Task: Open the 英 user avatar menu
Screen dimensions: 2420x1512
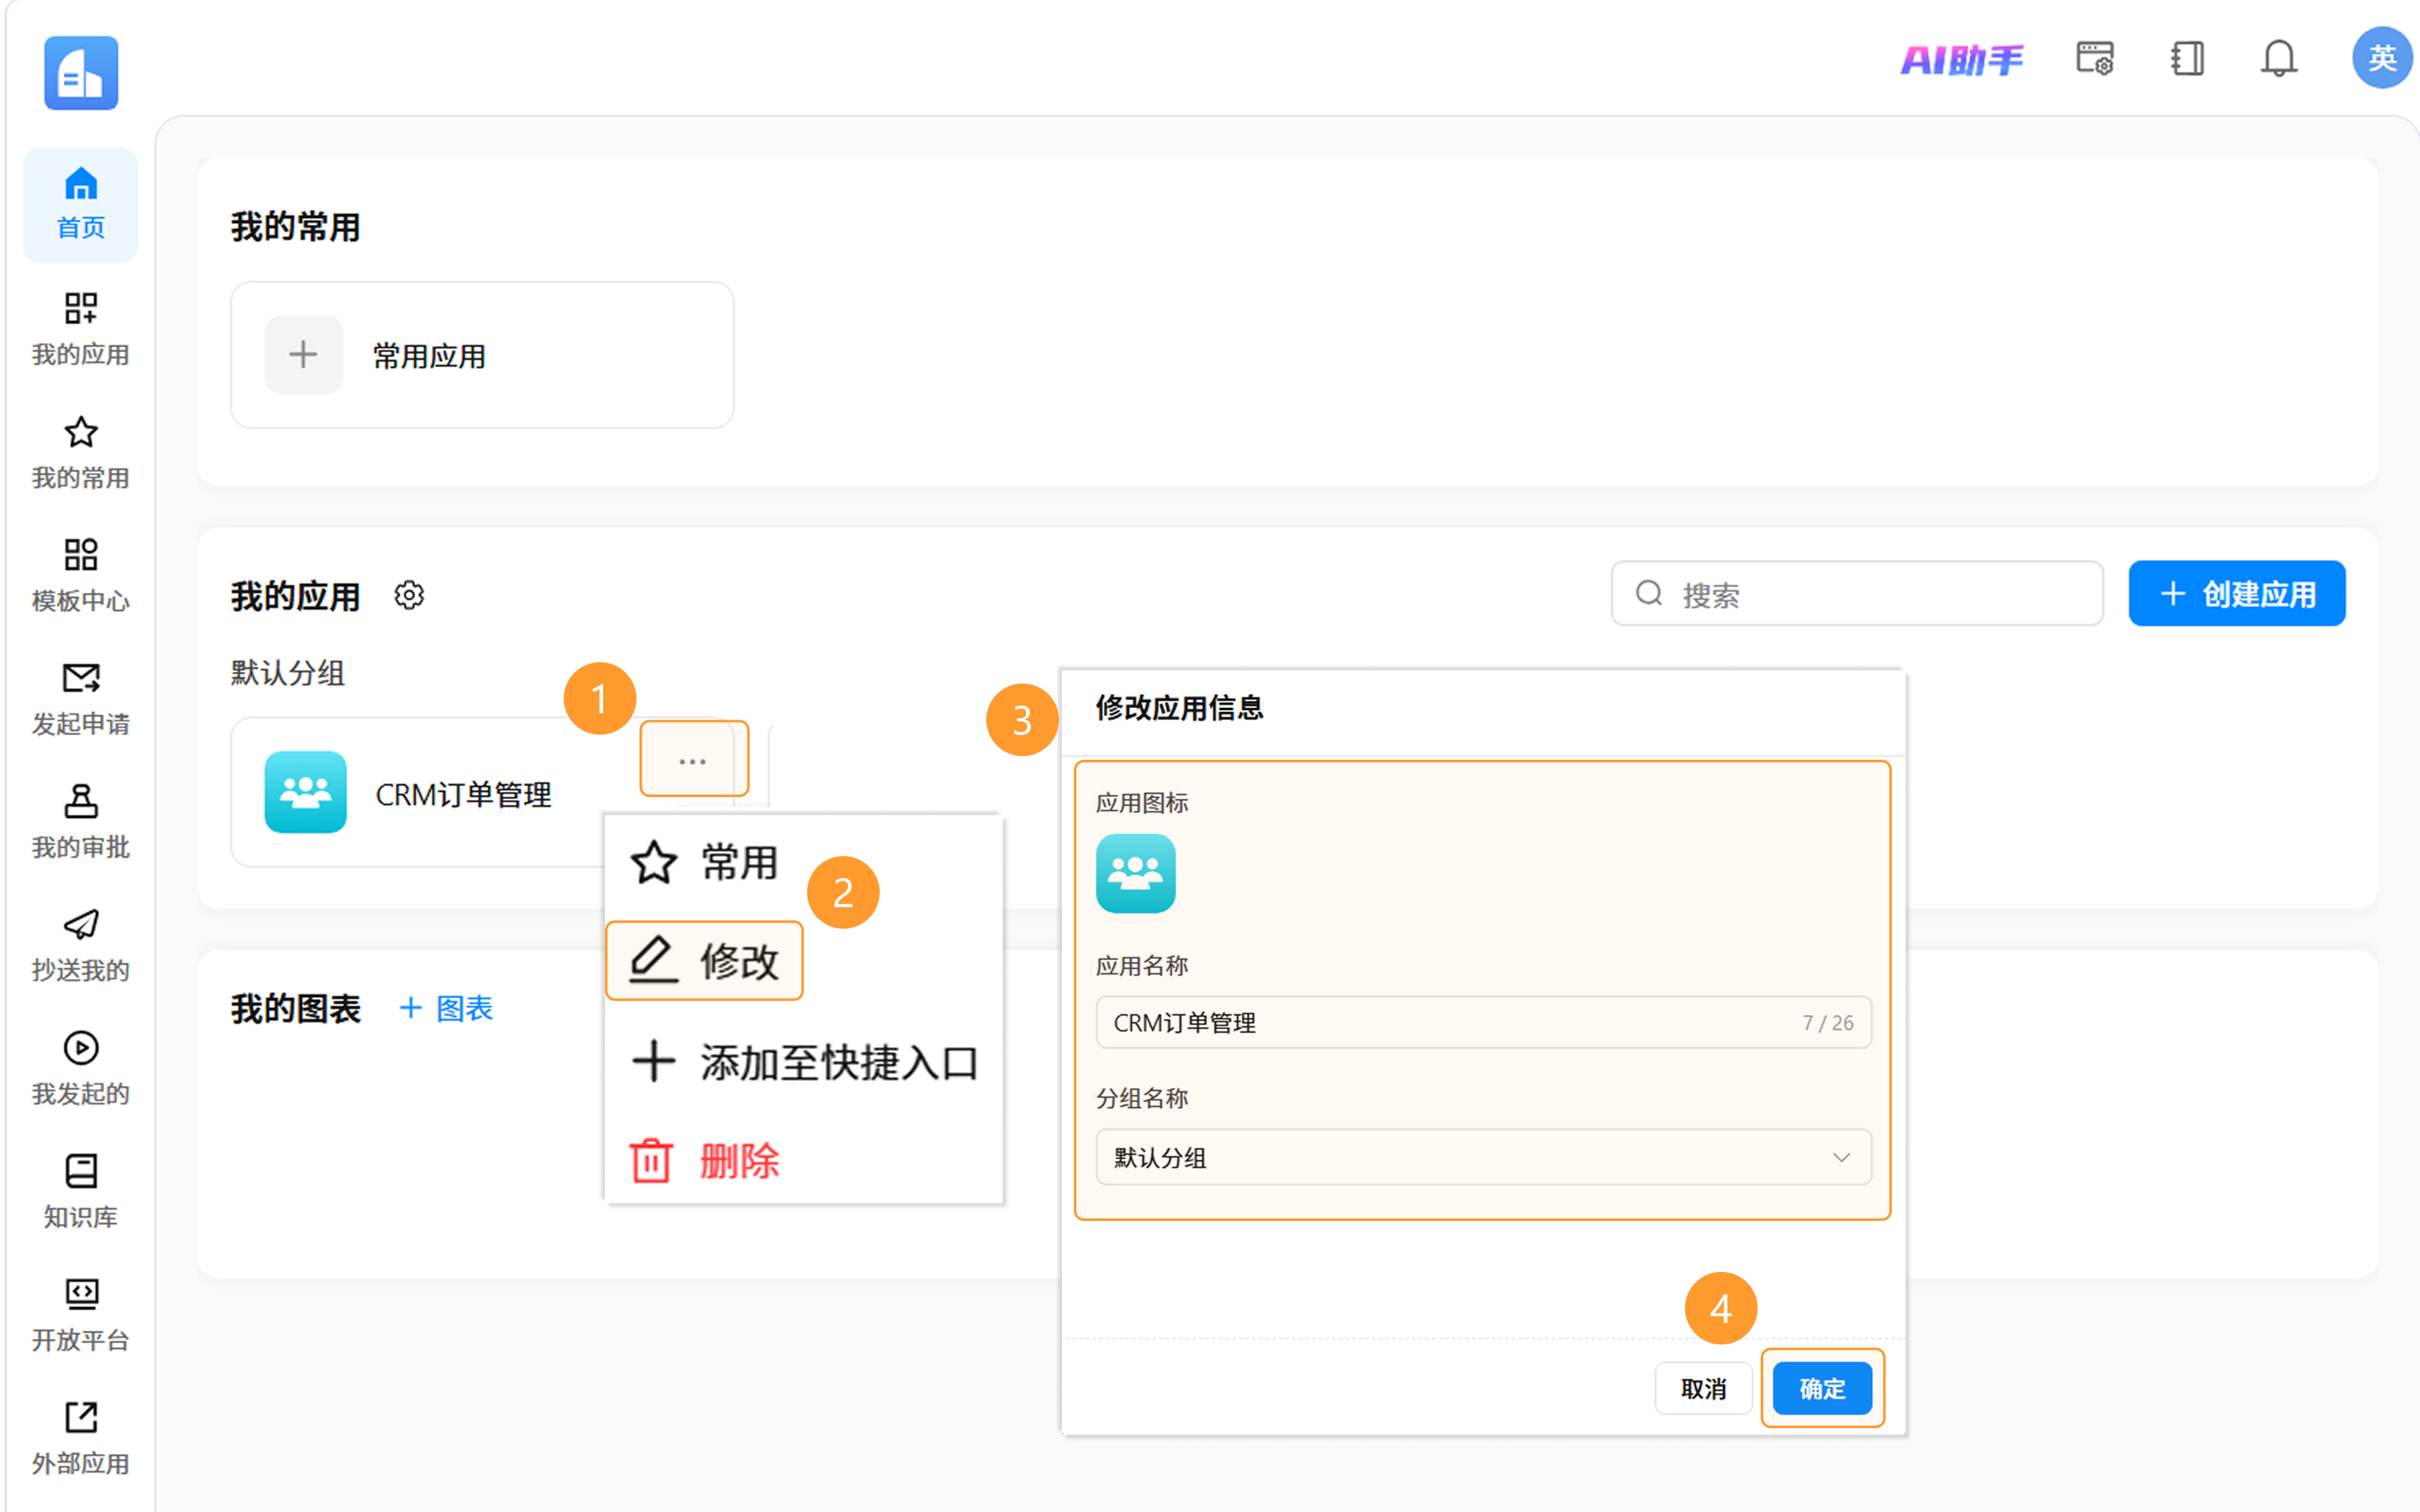Action: point(2382,58)
